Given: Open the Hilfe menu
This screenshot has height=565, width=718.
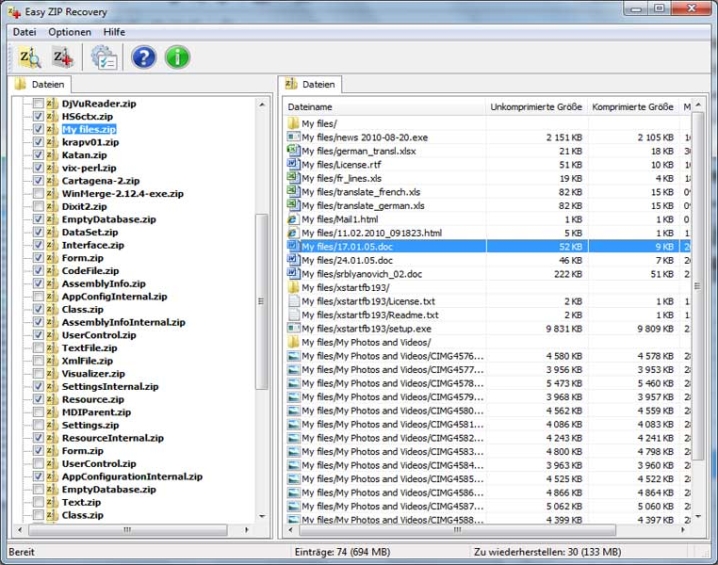Looking at the screenshot, I should 114,32.
